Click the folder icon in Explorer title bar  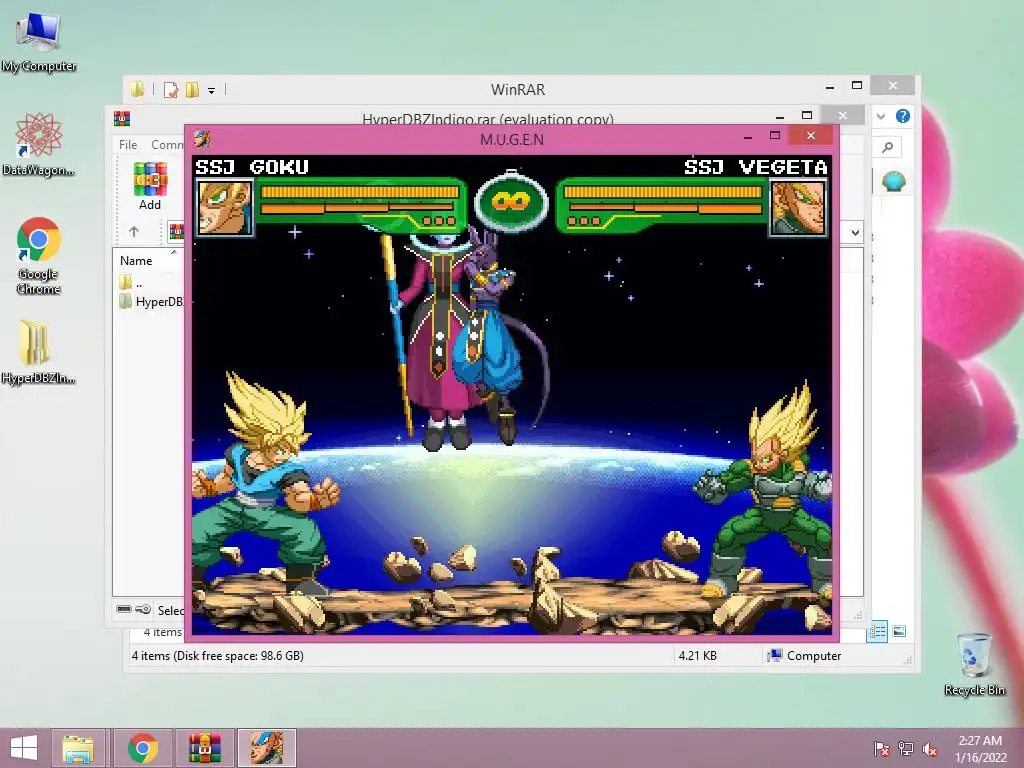coord(137,89)
